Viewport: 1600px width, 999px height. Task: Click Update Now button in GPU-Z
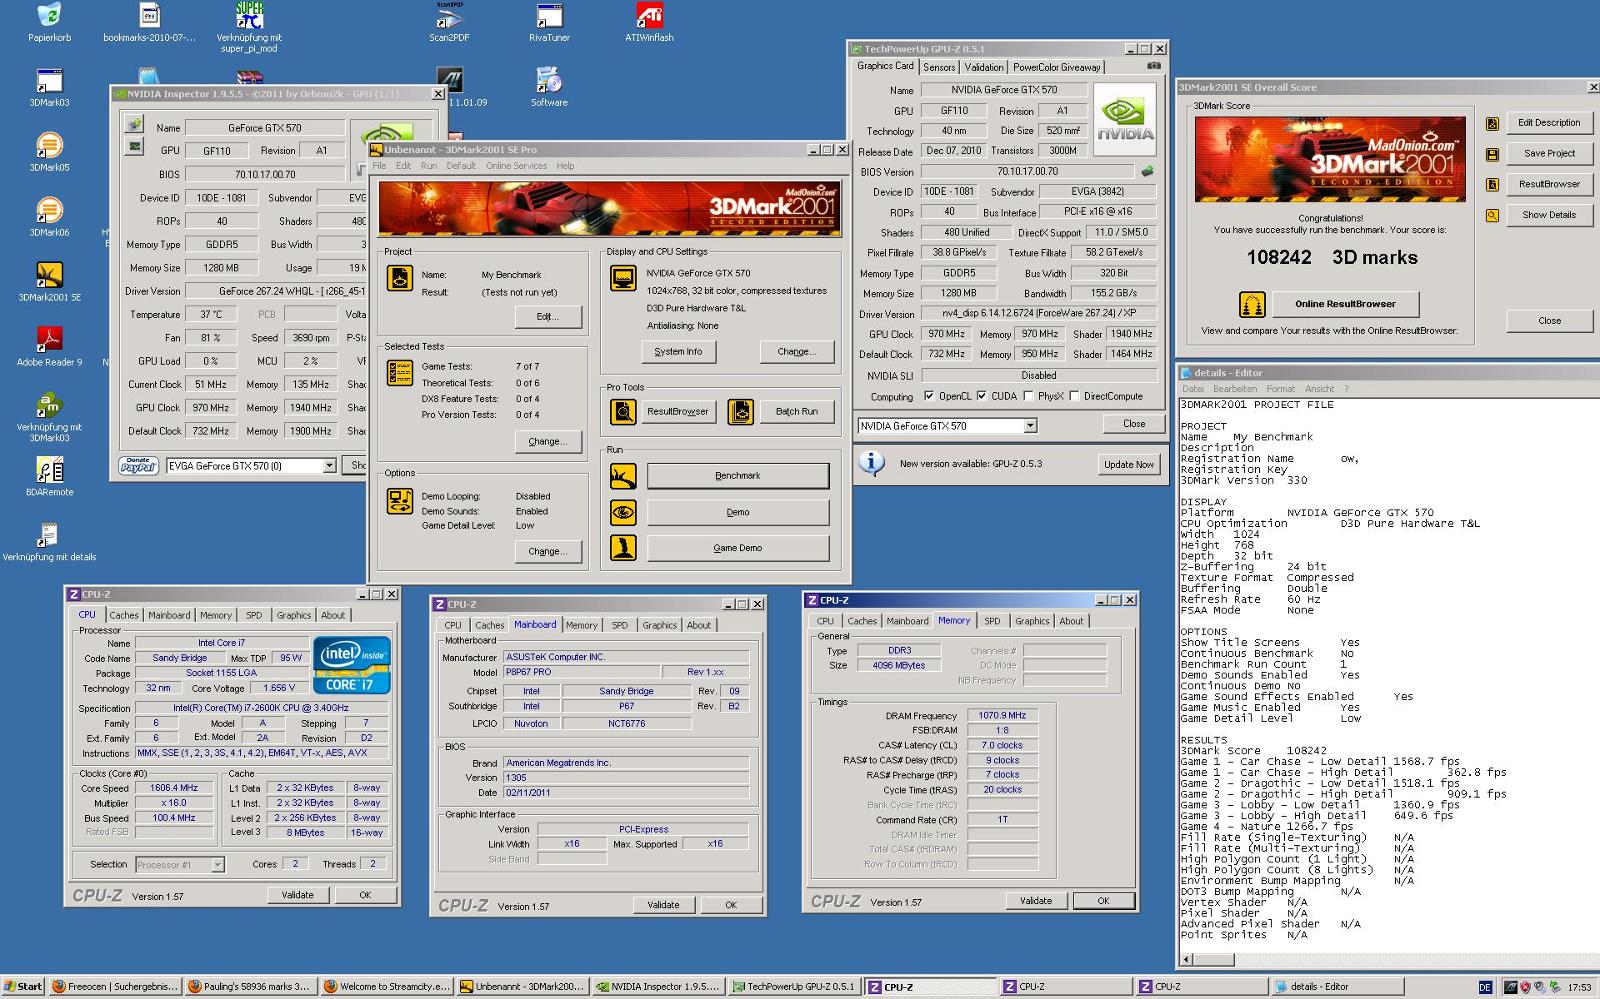[x=1128, y=464]
